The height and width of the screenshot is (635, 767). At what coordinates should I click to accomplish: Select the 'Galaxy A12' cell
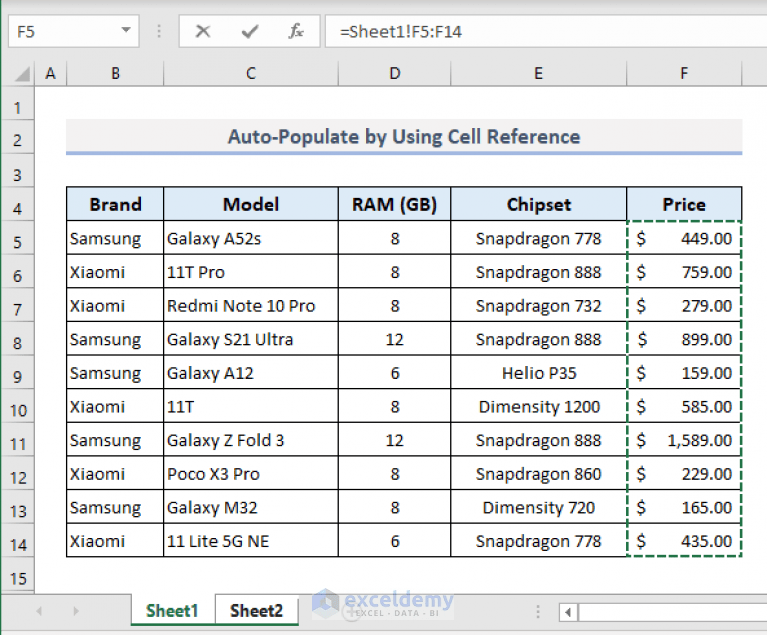[x=251, y=373]
